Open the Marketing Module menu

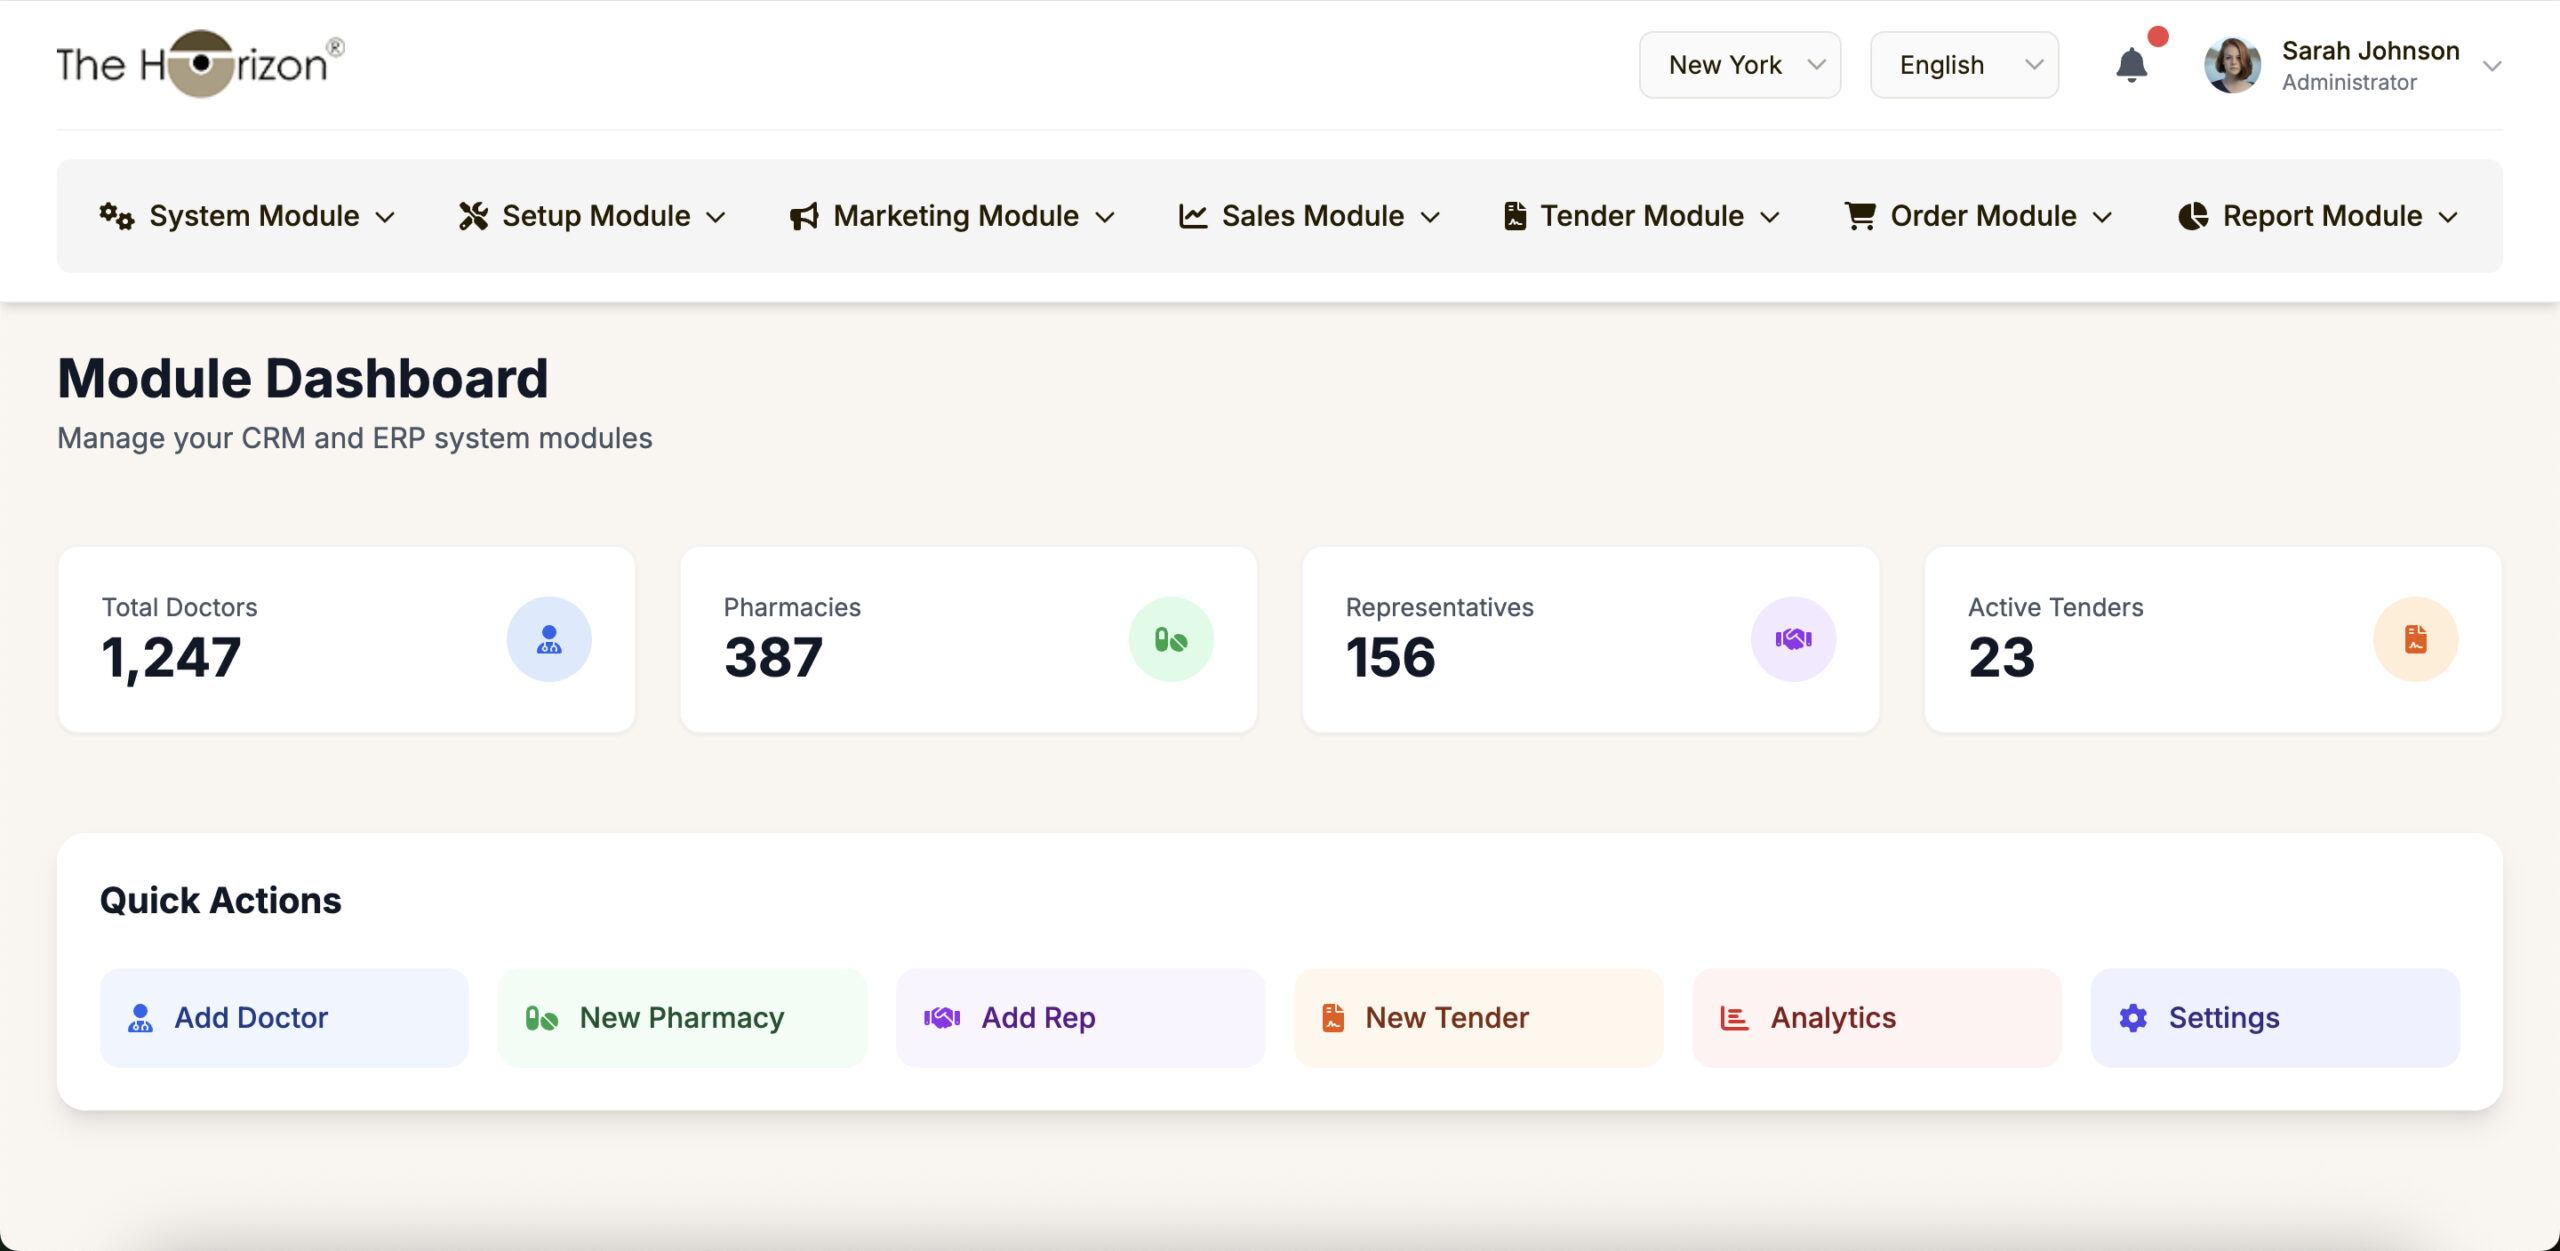coord(952,216)
